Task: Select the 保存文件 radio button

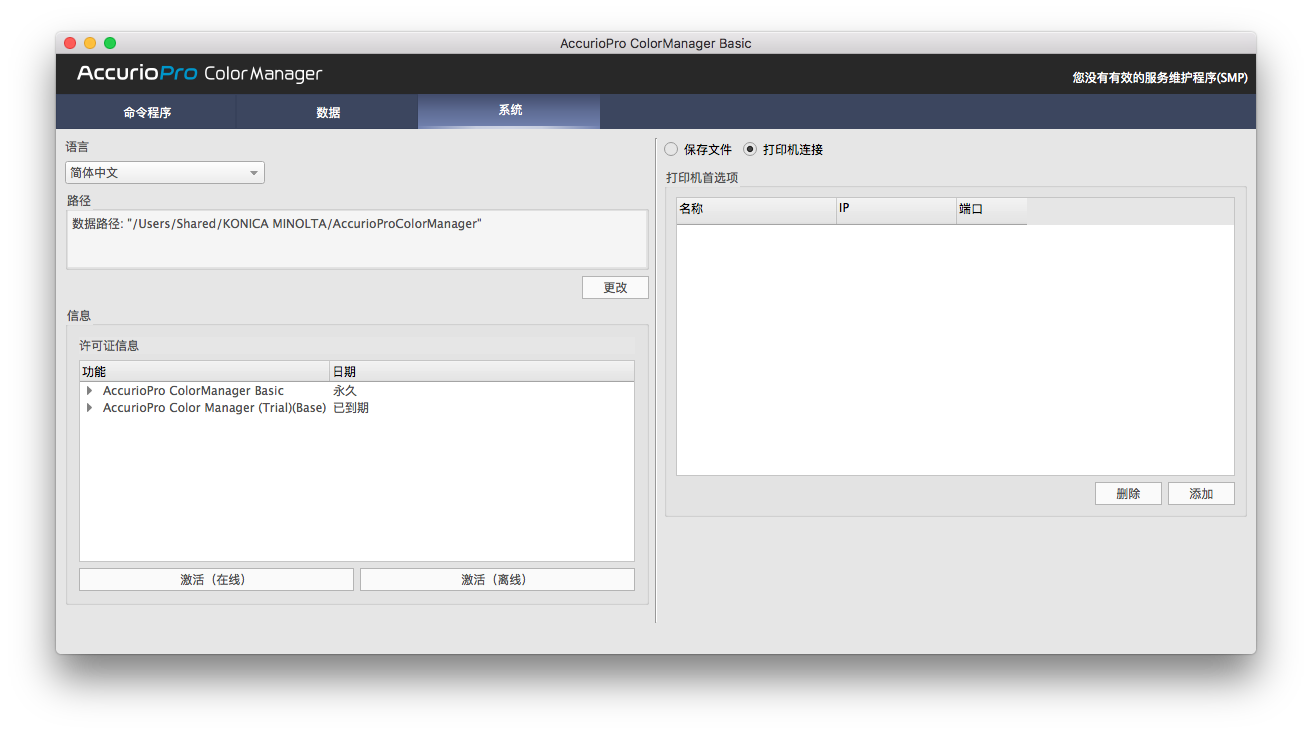Action: click(671, 149)
